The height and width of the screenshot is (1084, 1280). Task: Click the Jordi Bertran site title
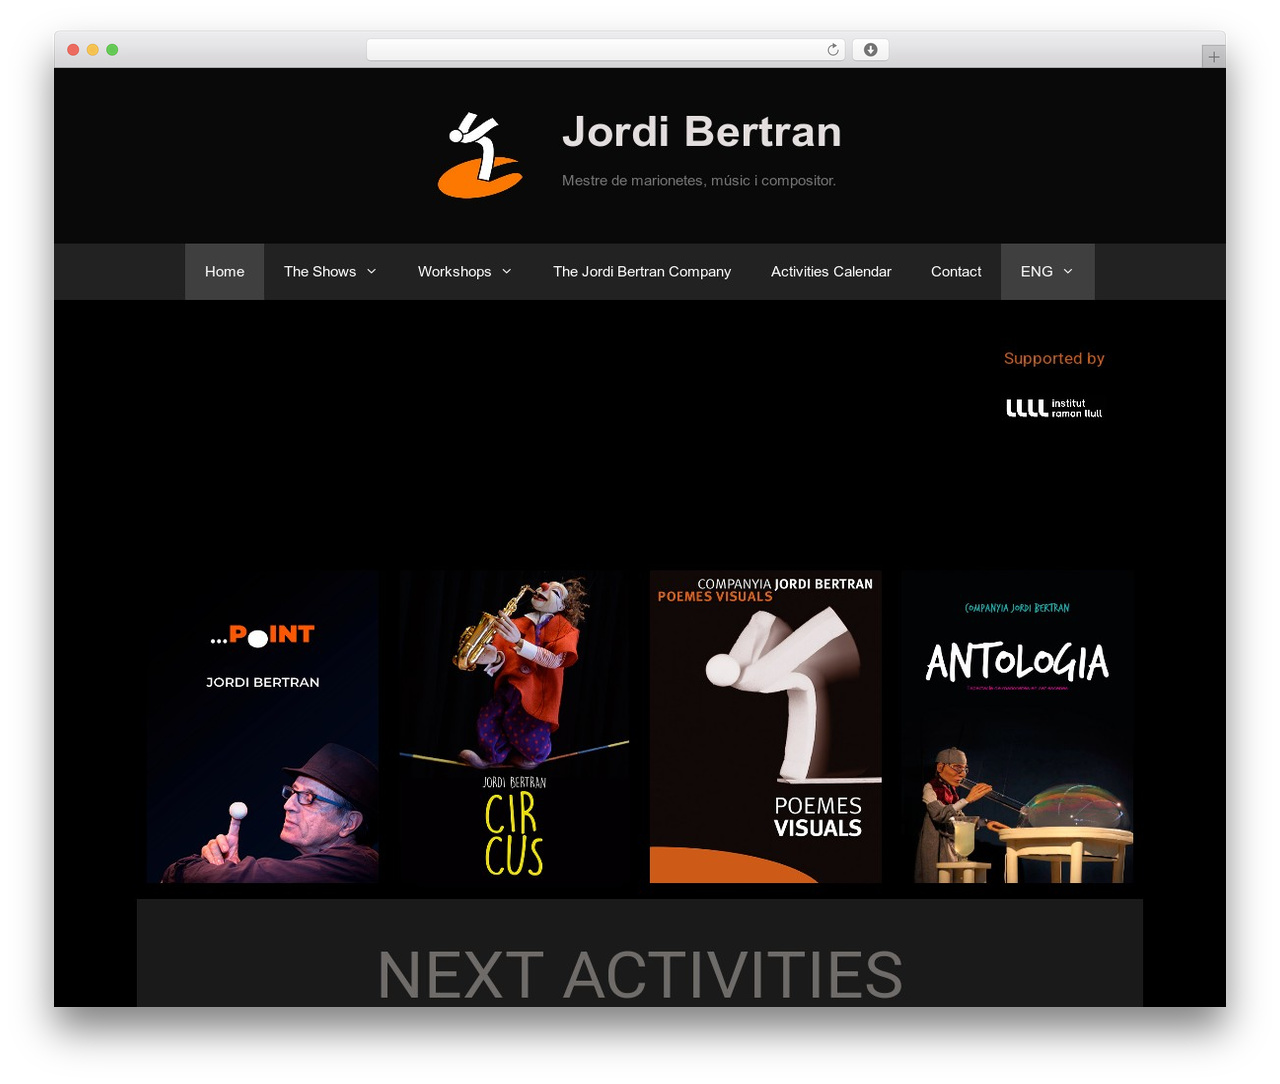click(702, 132)
